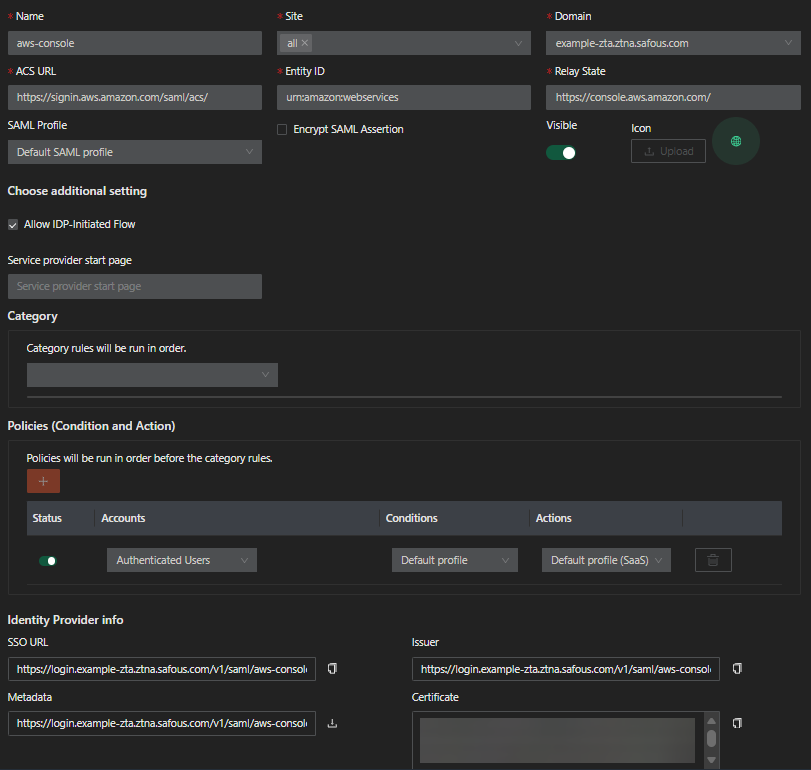This screenshot has width=811, height=770.
Task: Toggle the Visible switch off
Action: coord(561,153)
